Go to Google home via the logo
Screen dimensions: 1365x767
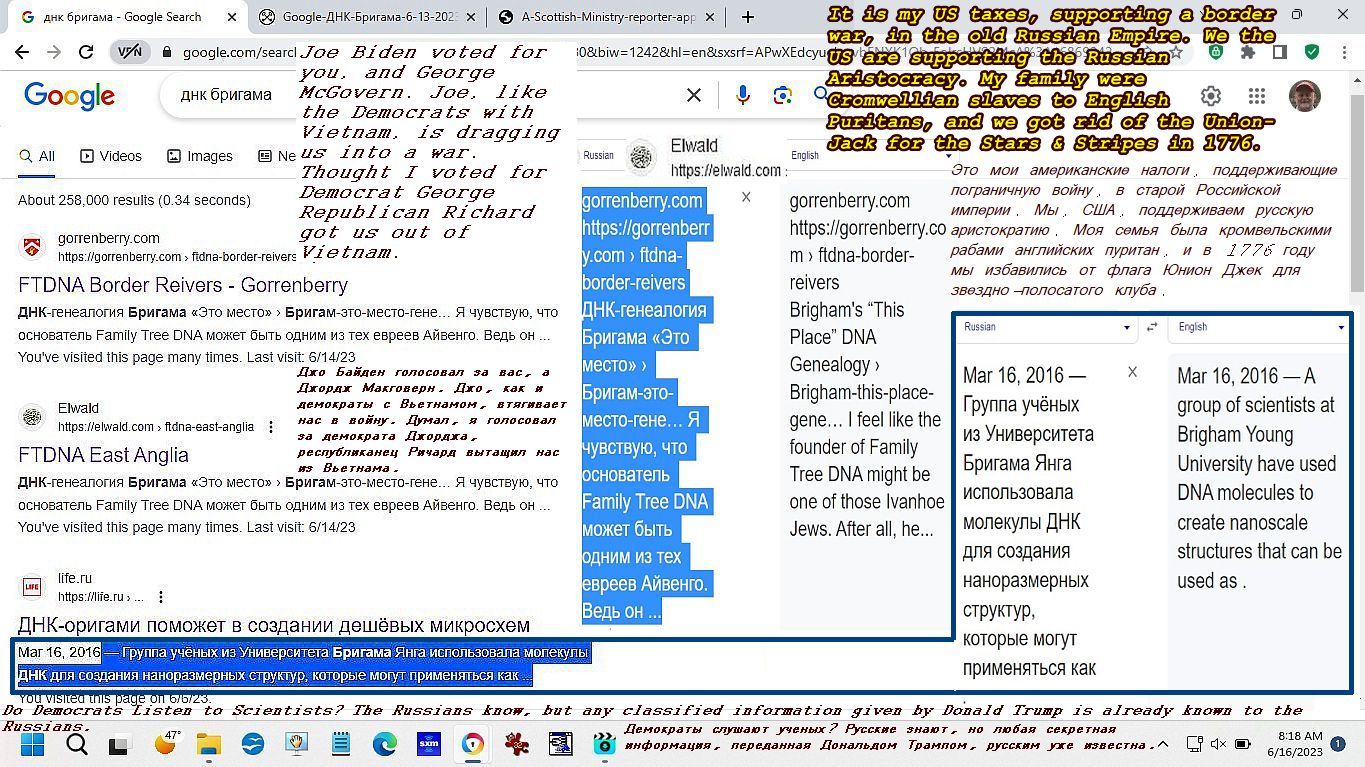[x=69, y=95]
